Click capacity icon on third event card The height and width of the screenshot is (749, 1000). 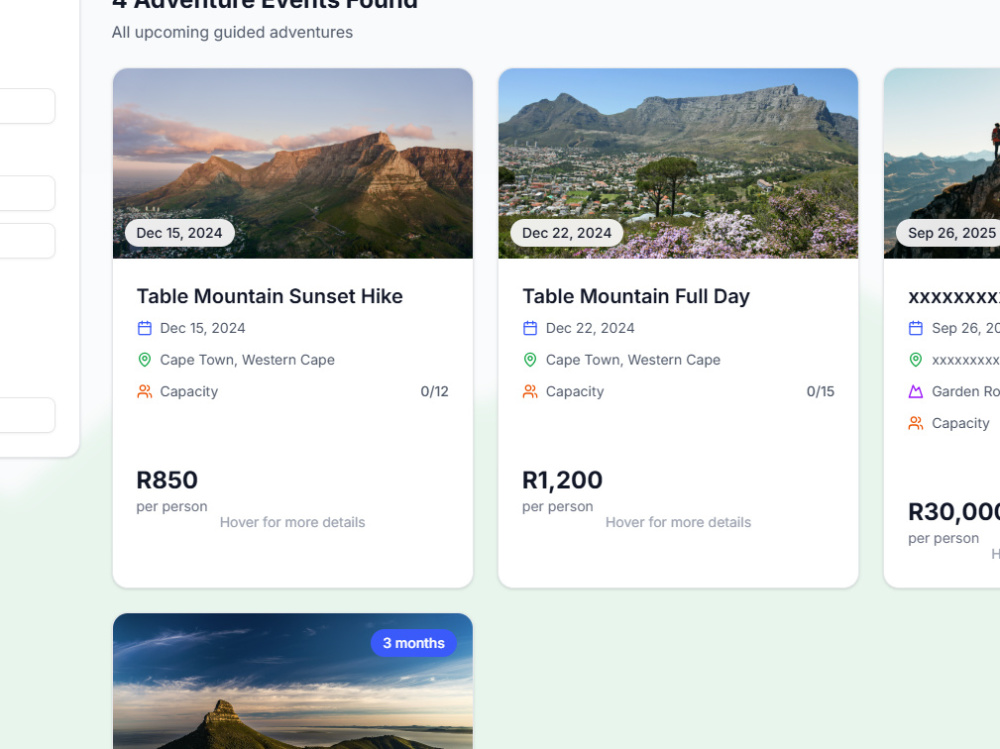tap(916, 423)
